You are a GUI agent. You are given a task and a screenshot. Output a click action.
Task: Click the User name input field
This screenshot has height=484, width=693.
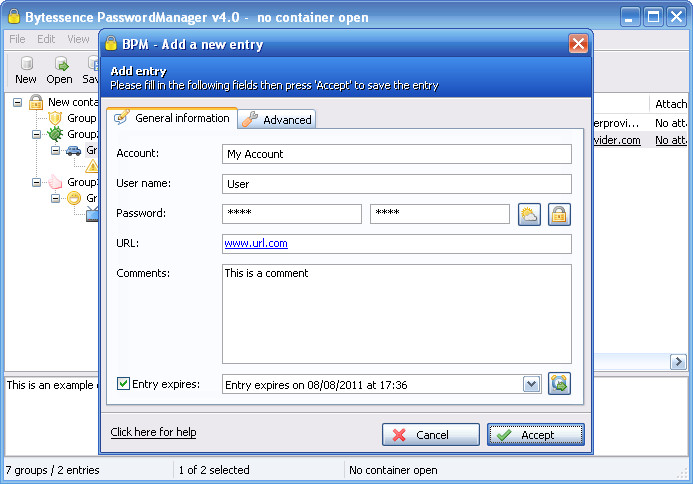[x=397, y=184]
